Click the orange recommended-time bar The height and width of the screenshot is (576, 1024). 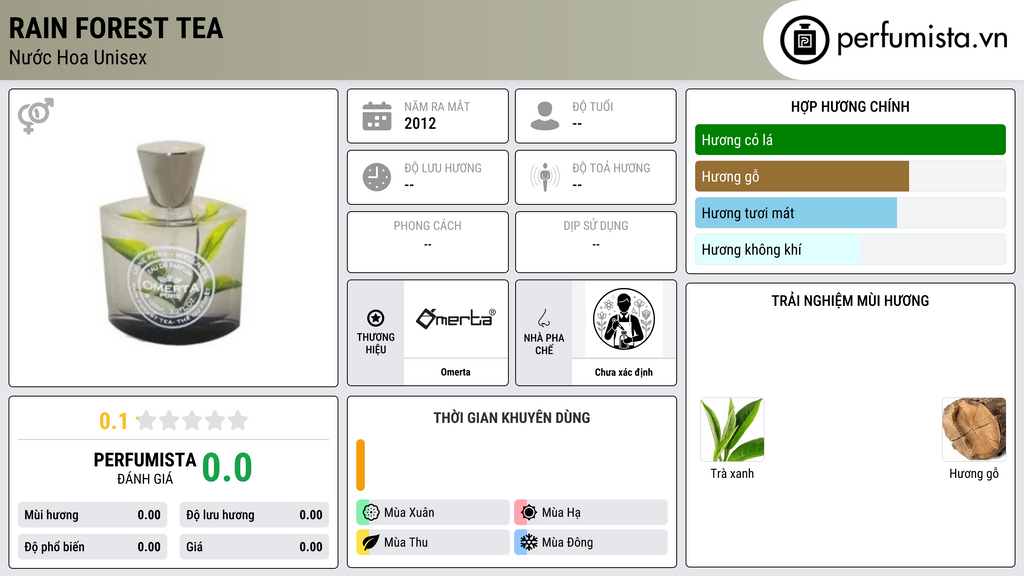[x=360, y=465]
